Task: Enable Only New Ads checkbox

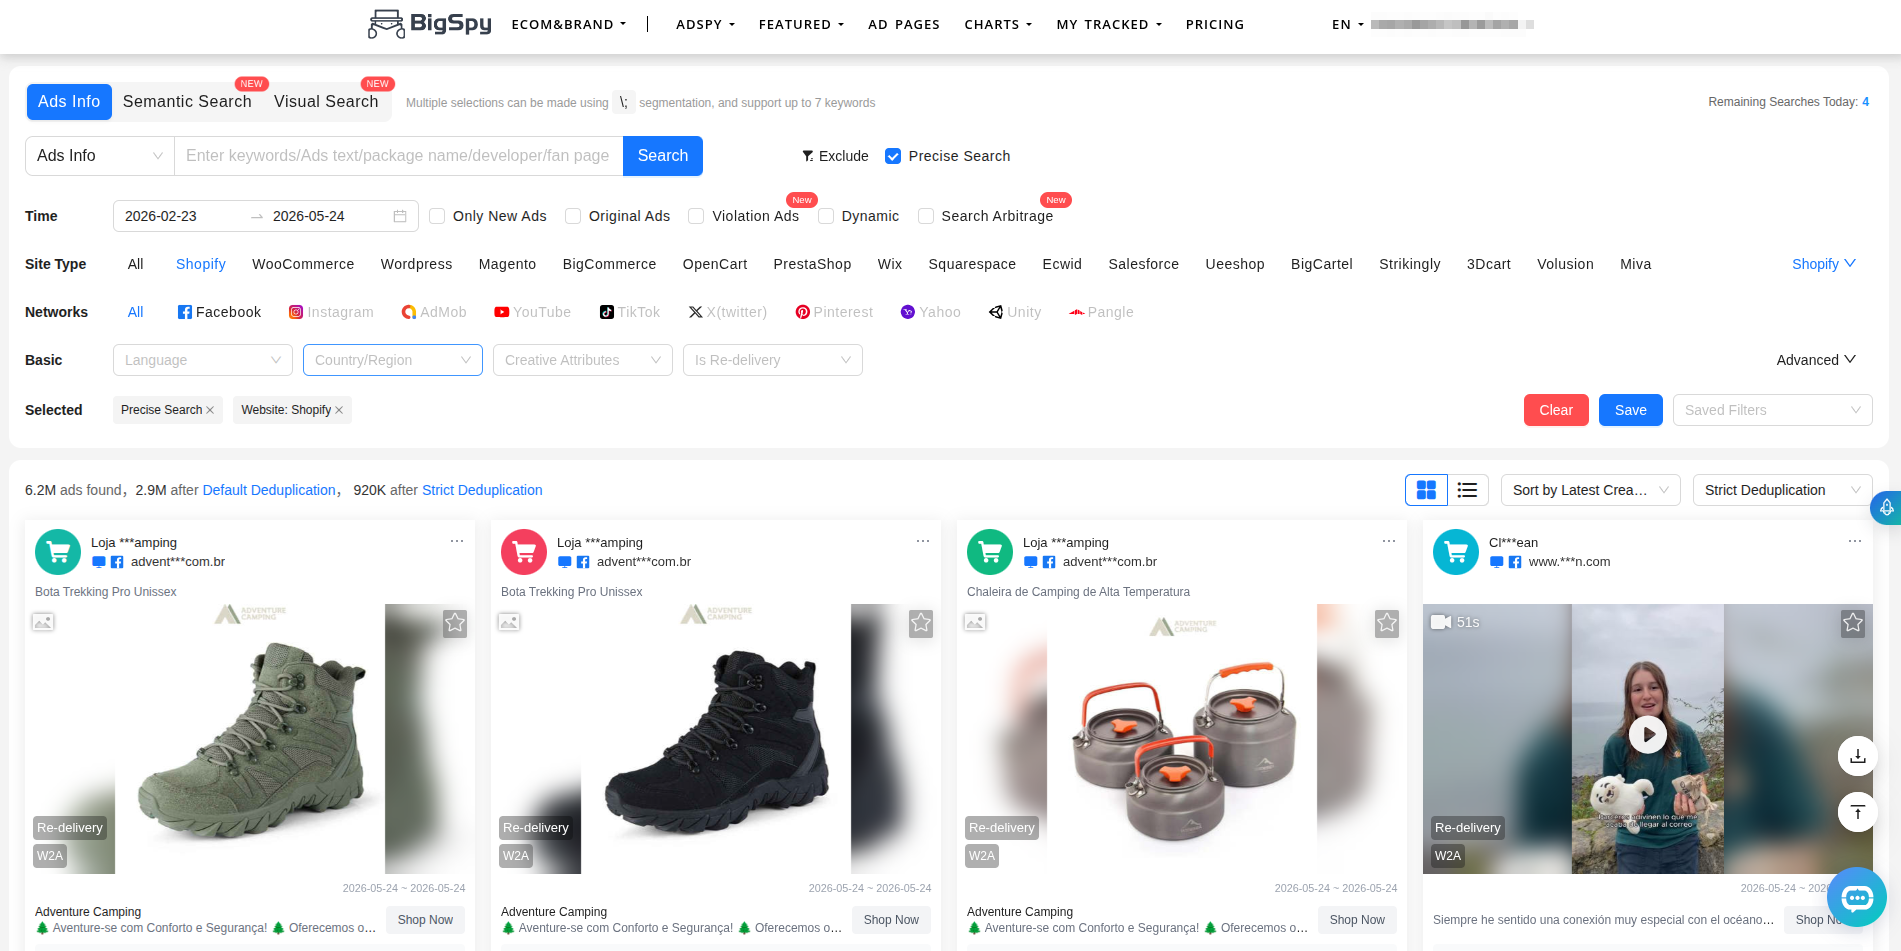Action: pyautogui.click(x=437, y=216)
